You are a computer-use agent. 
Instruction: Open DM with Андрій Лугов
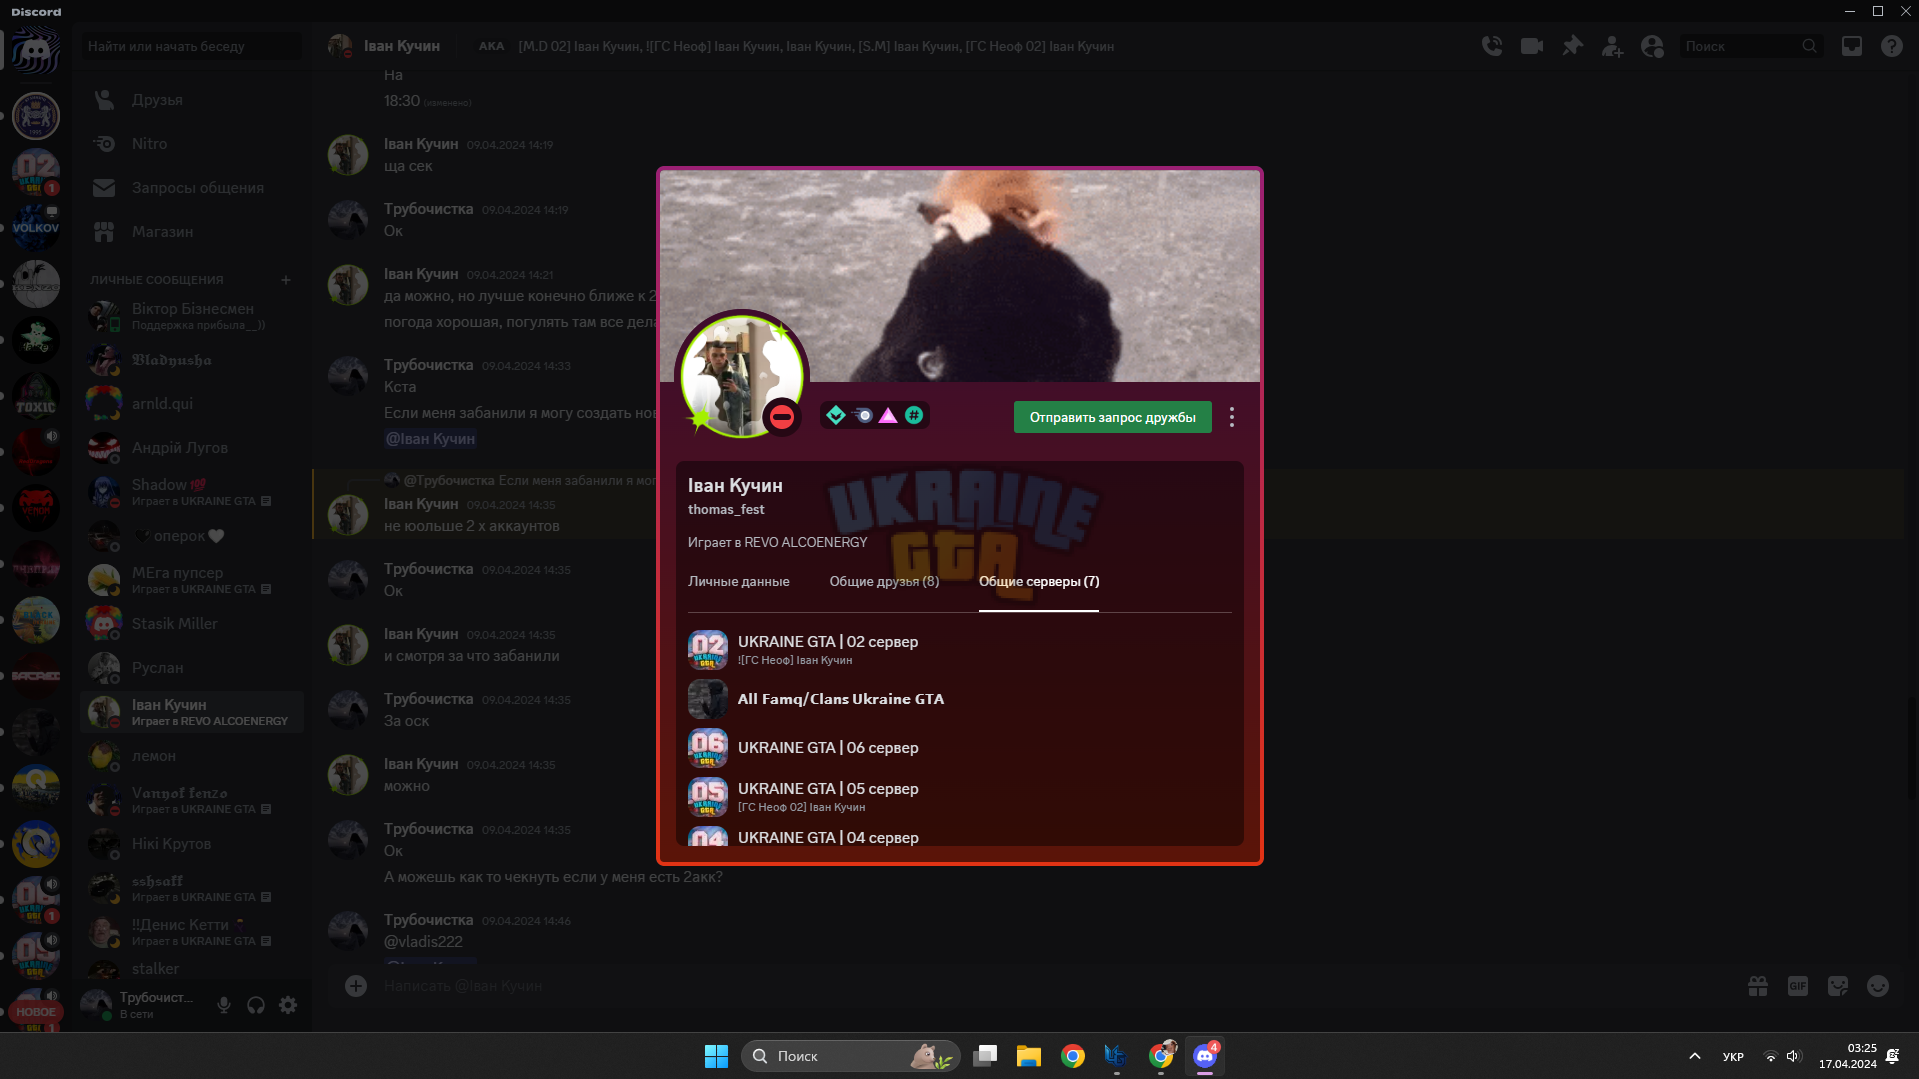(x=192, y=448)
